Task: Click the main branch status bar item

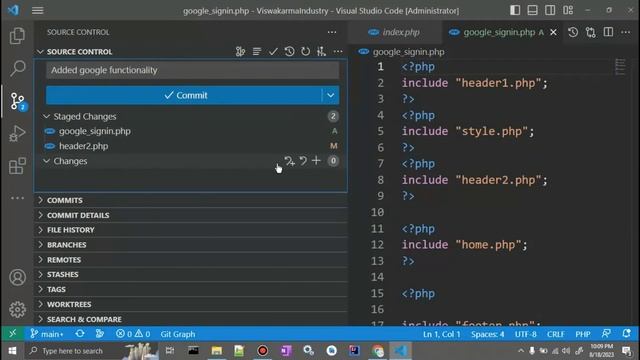Action: pos(47,334)
